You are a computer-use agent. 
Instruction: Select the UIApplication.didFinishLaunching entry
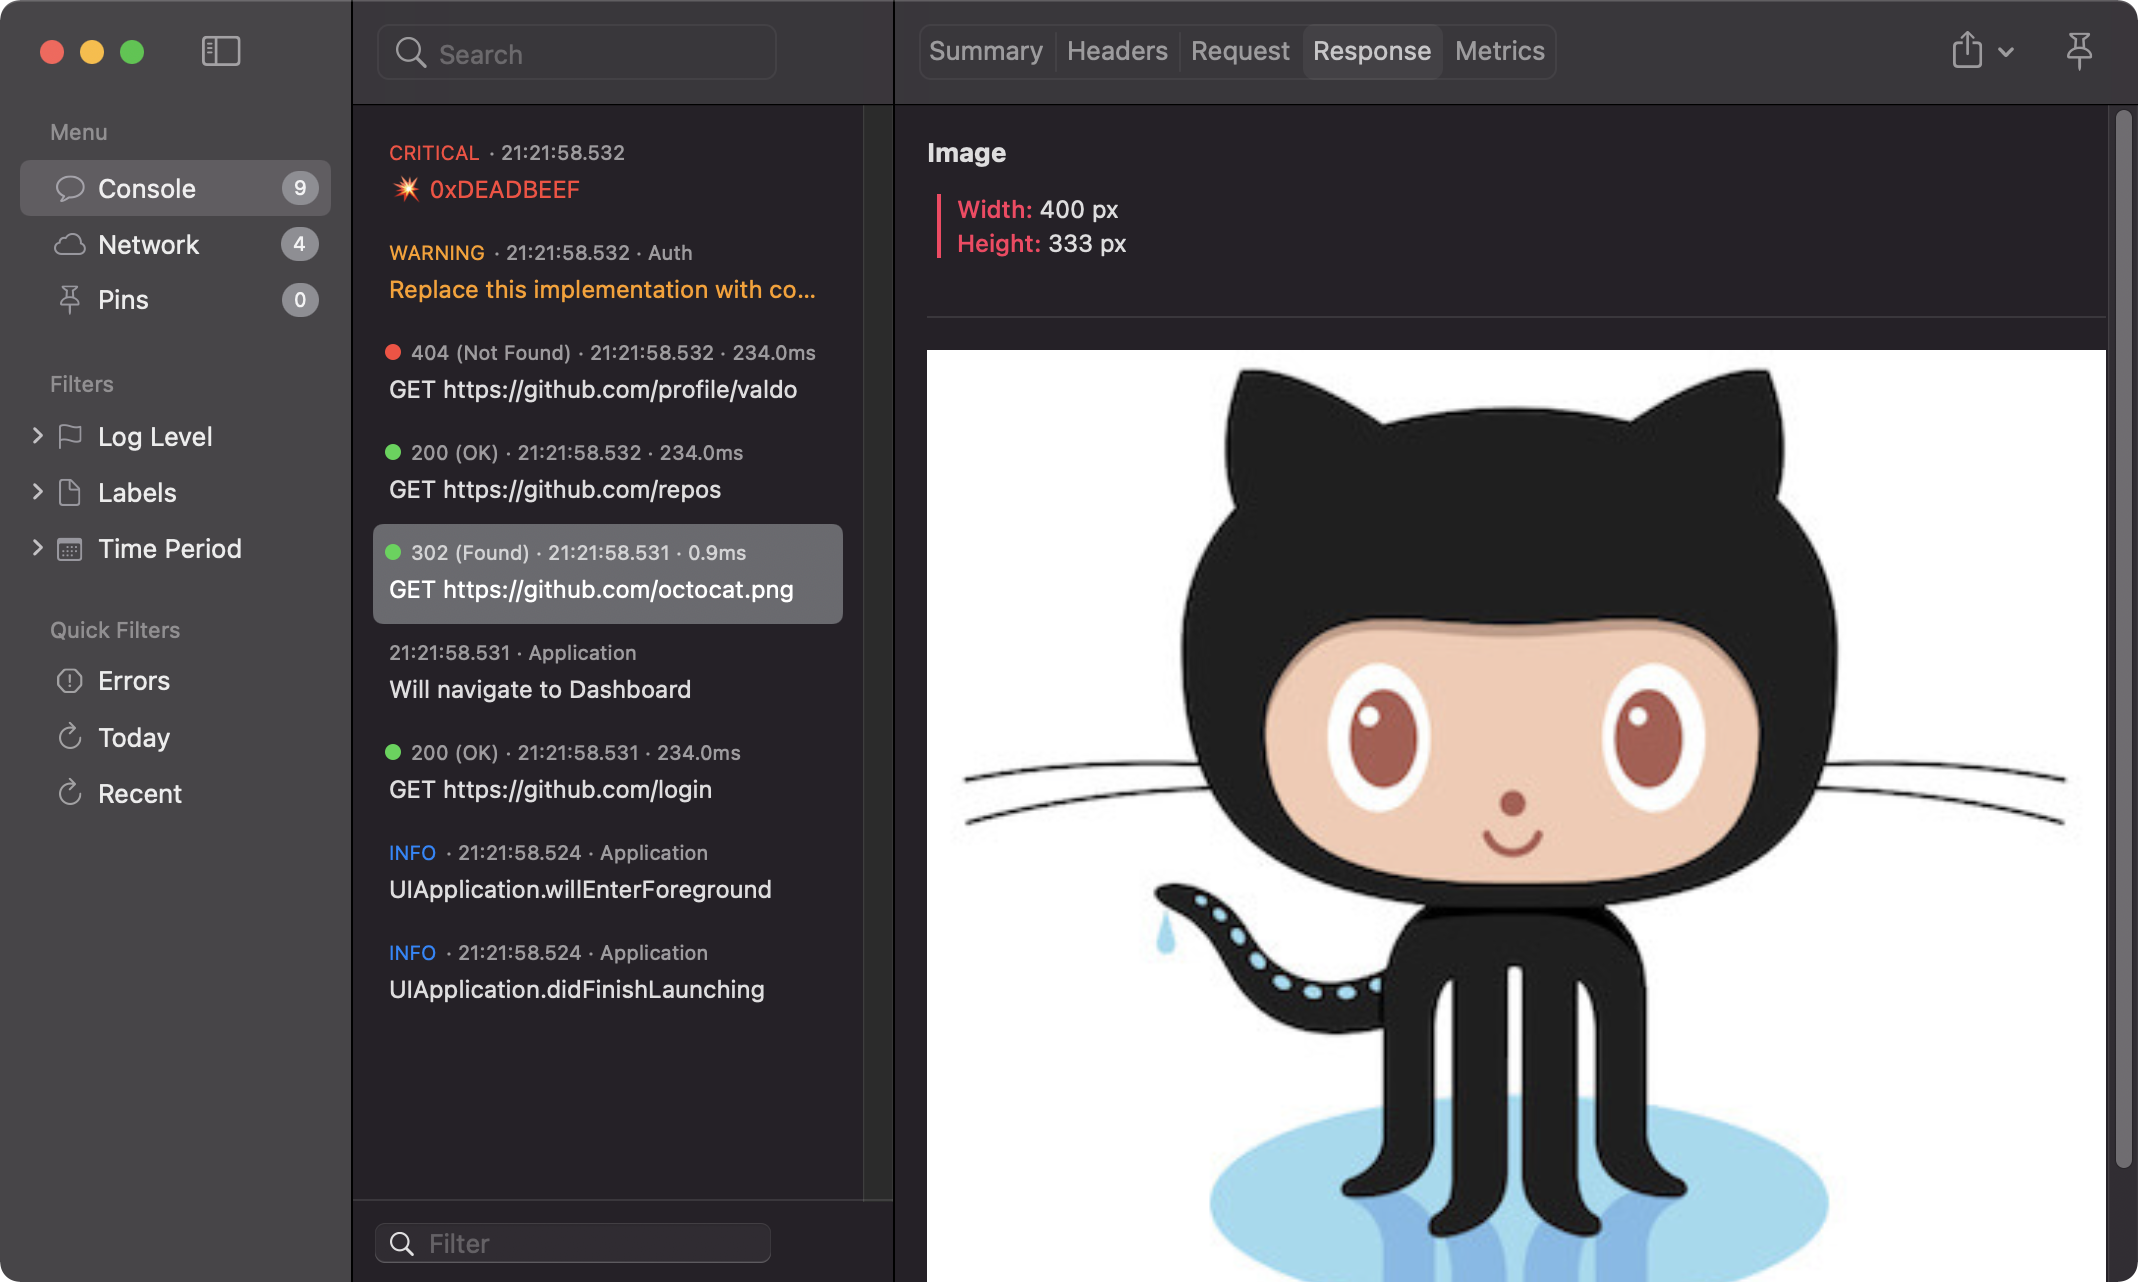point(608,973)
